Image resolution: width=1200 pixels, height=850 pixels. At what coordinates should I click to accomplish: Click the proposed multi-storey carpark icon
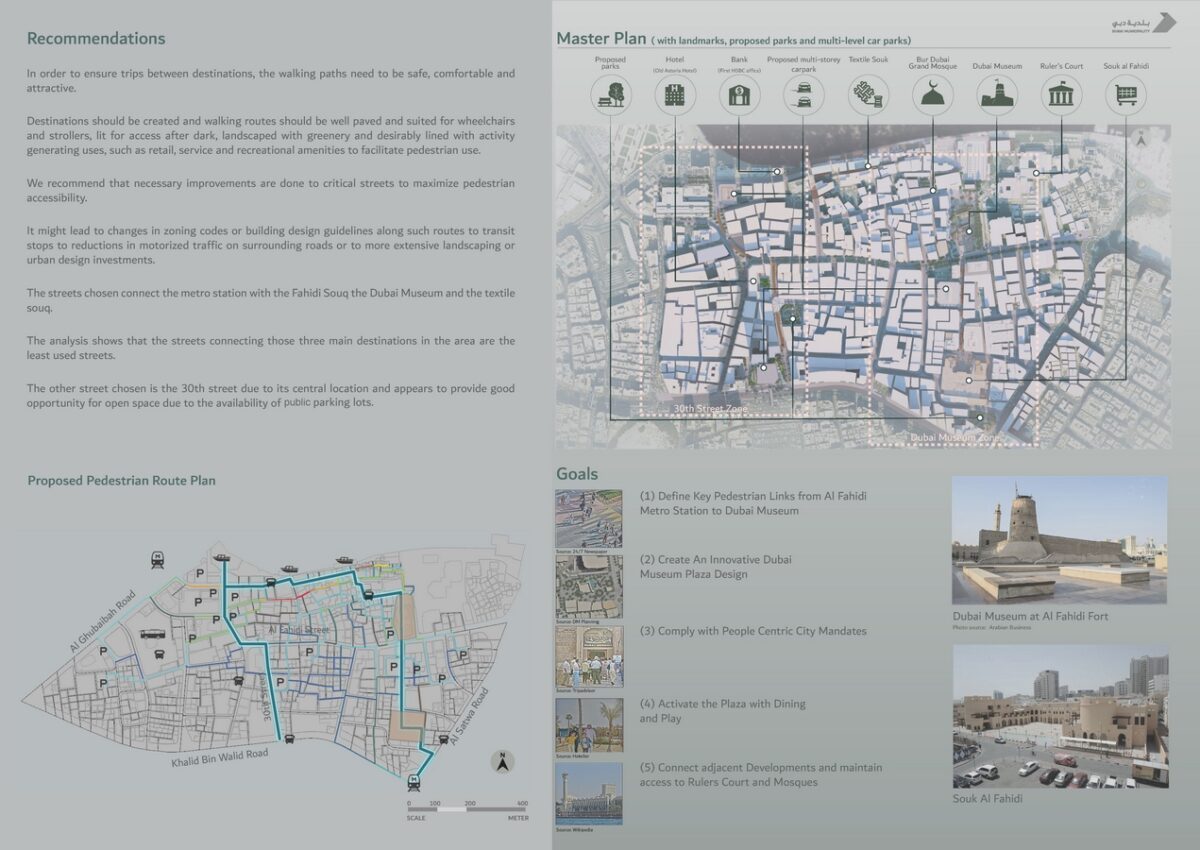[x=801, y=95]
